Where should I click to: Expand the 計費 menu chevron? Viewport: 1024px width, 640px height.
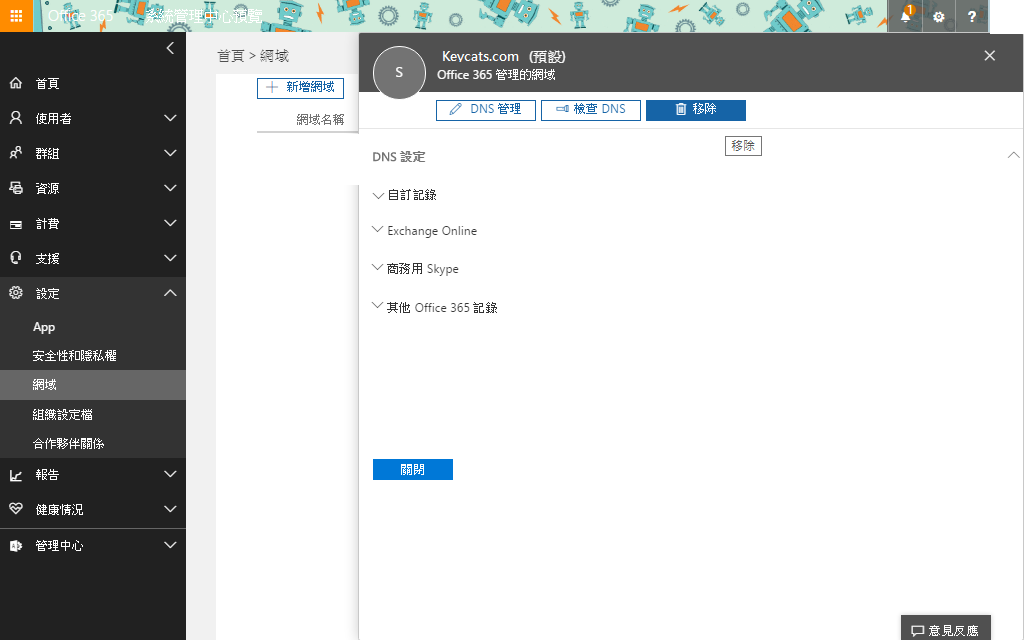click(170, 223)
